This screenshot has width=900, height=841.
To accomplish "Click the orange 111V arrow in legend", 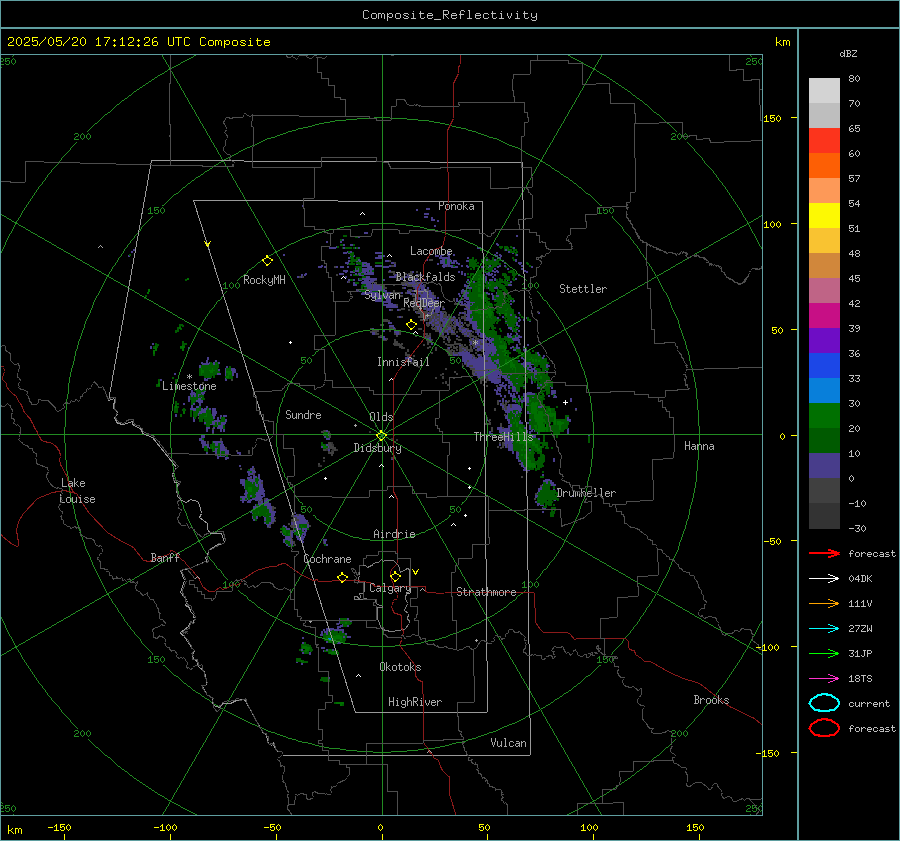I will coord(824,603).
